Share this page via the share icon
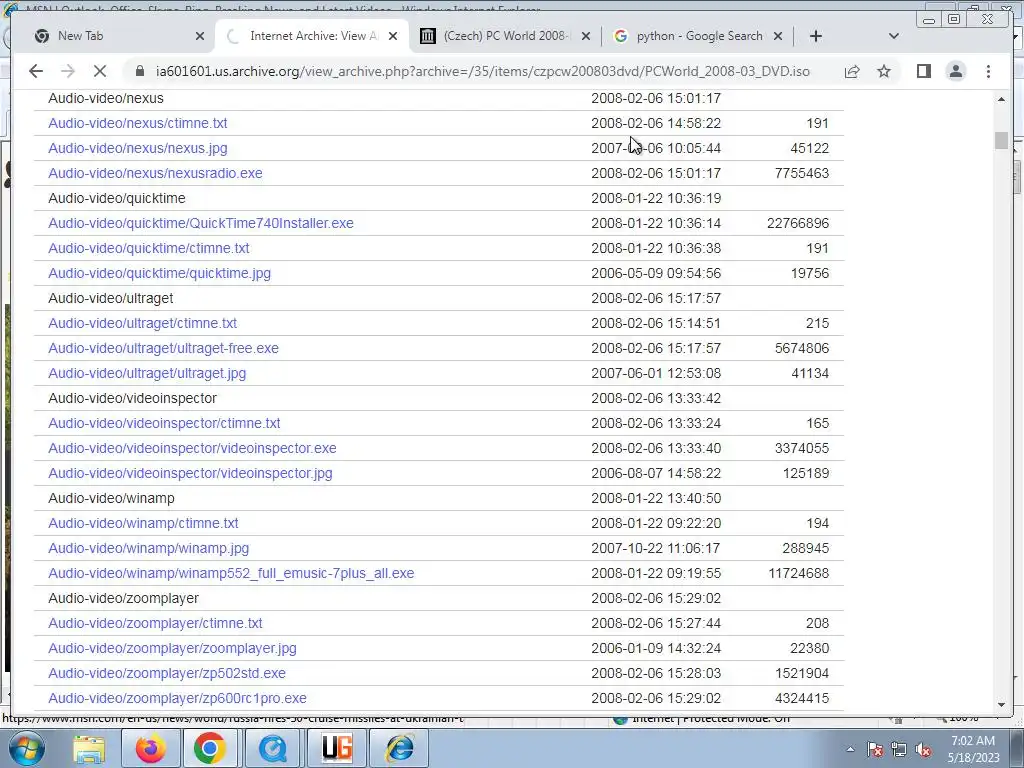1024x768 pixels. [x=852, y=71]
